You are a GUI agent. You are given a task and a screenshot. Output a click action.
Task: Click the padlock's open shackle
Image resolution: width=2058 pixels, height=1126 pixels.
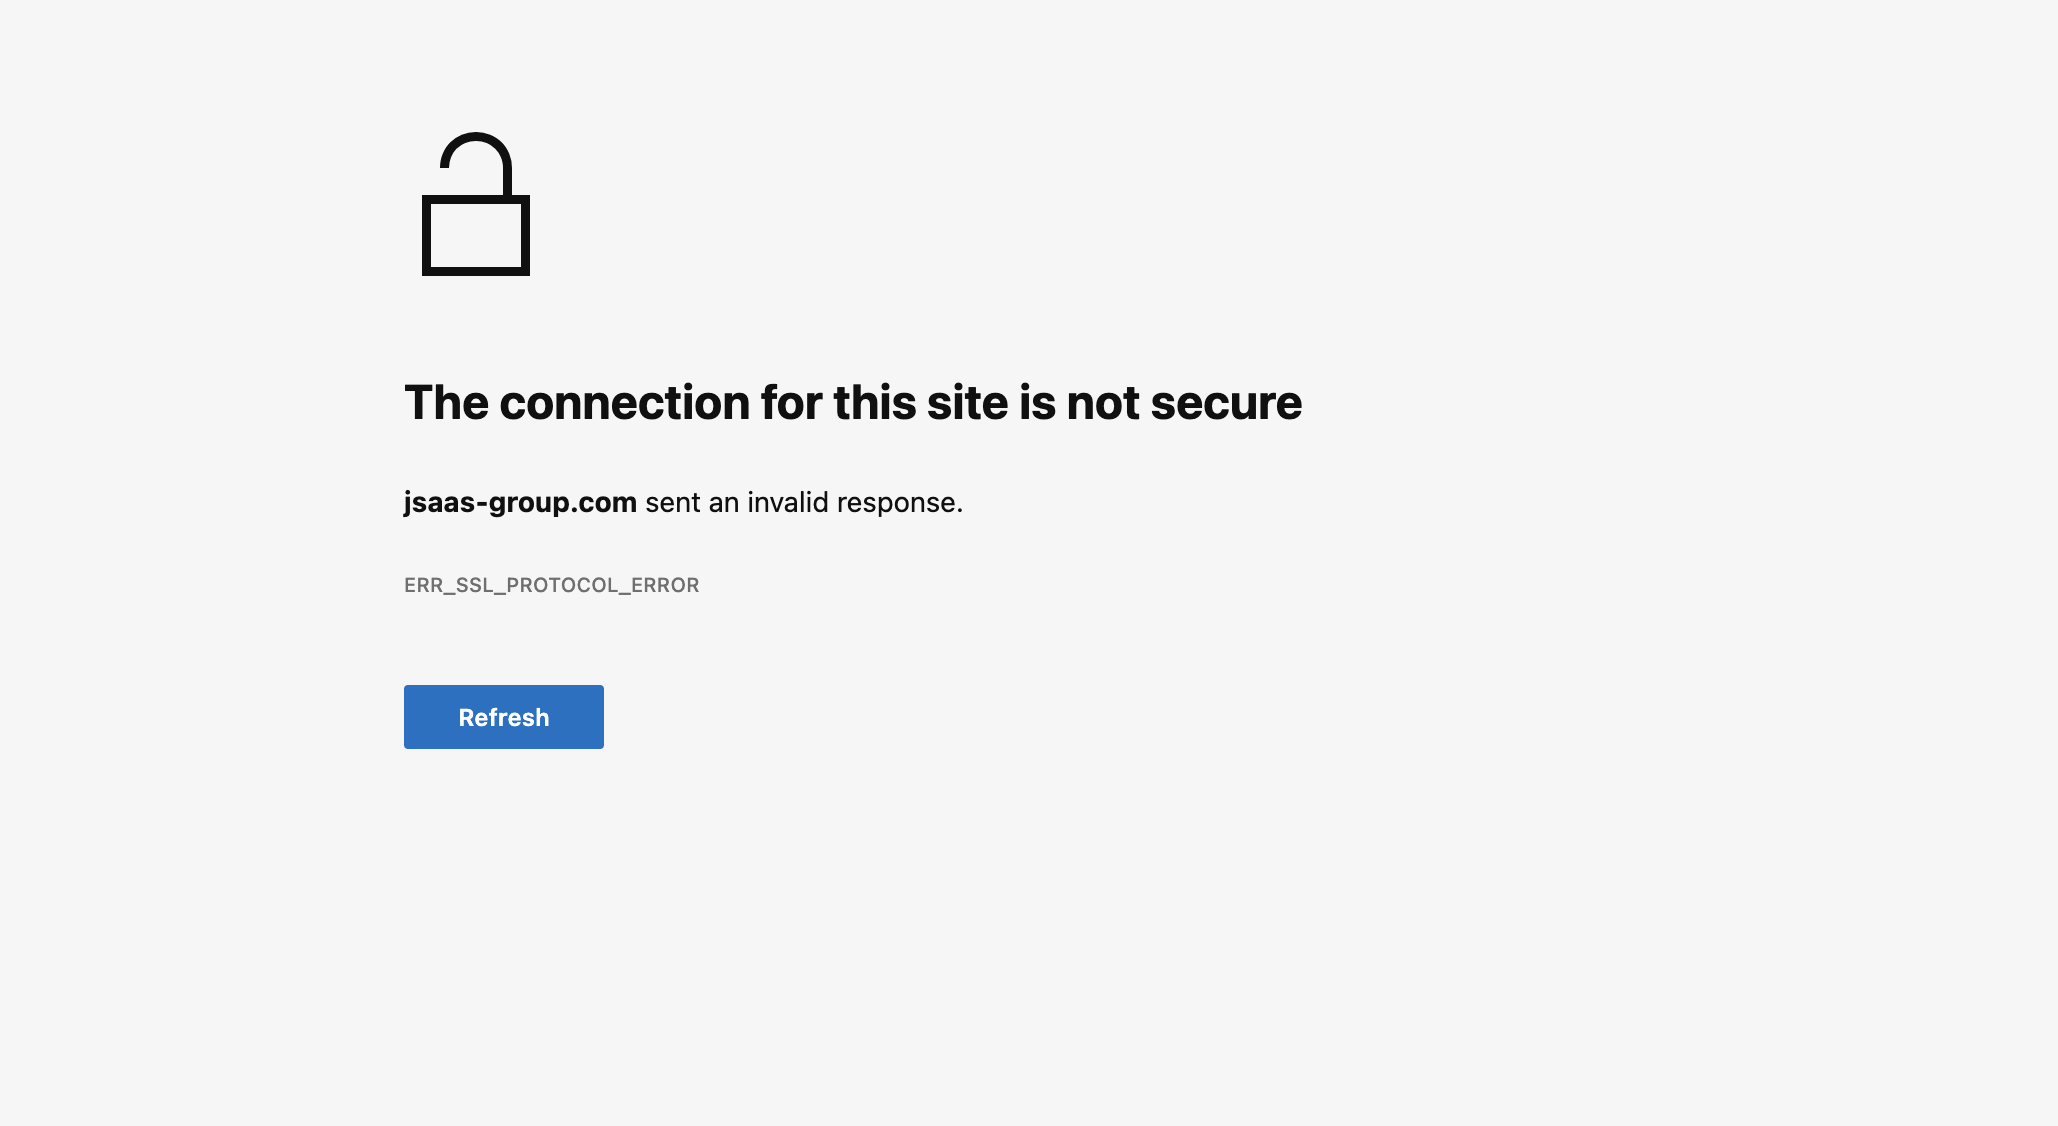[476, 164]
